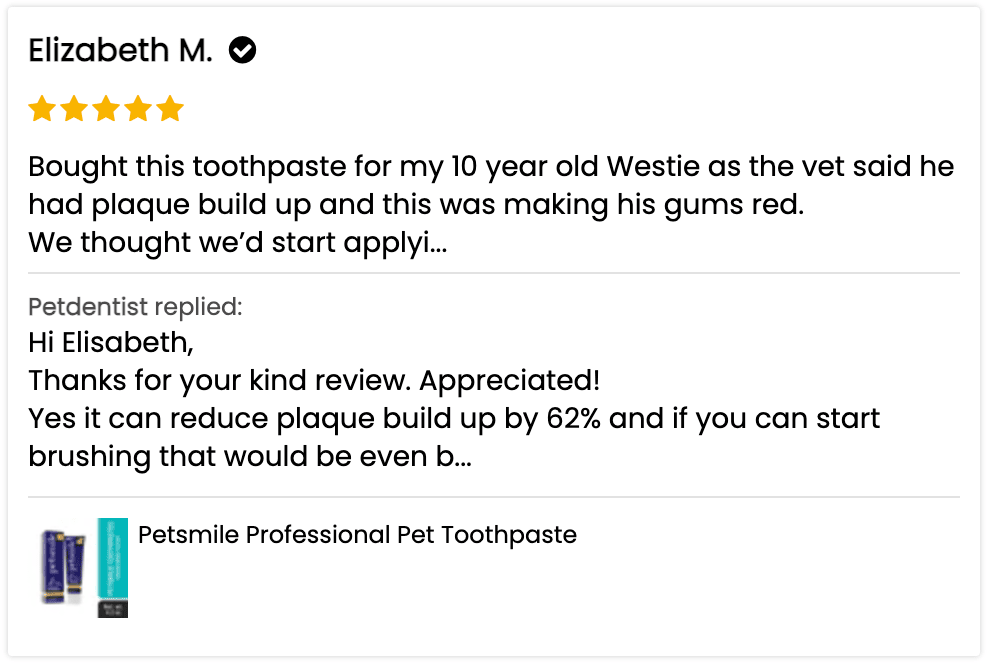Click the verified badge beside Elizabeth M.
990x664 pixels.
pyautogui.click(x=243, y=49)
